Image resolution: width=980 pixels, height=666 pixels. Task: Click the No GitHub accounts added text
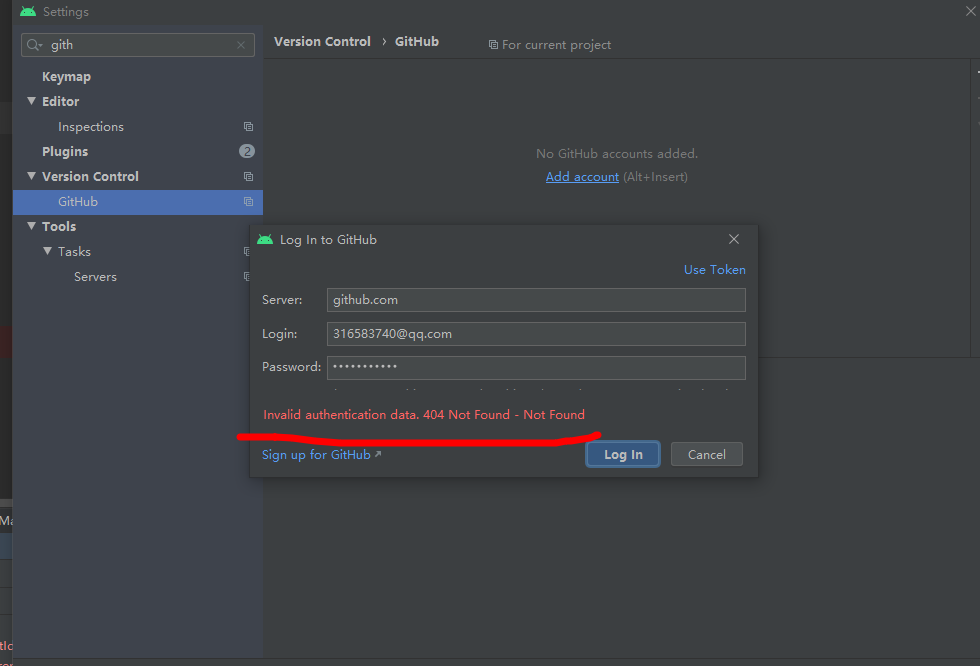tap(617, 154)
